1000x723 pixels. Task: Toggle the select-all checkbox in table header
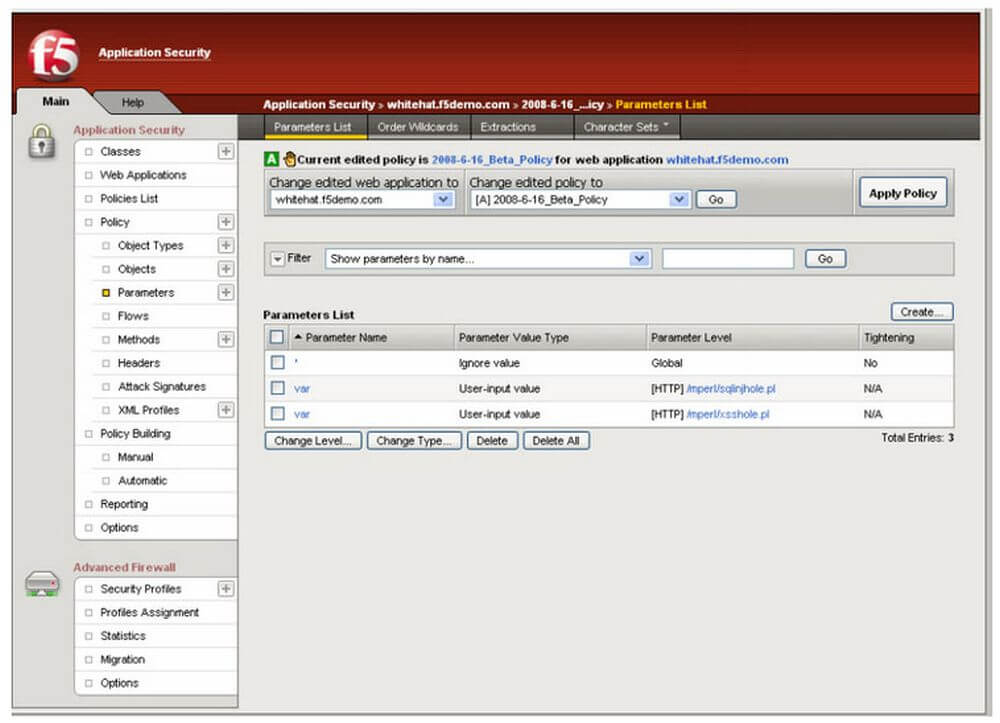277,337
